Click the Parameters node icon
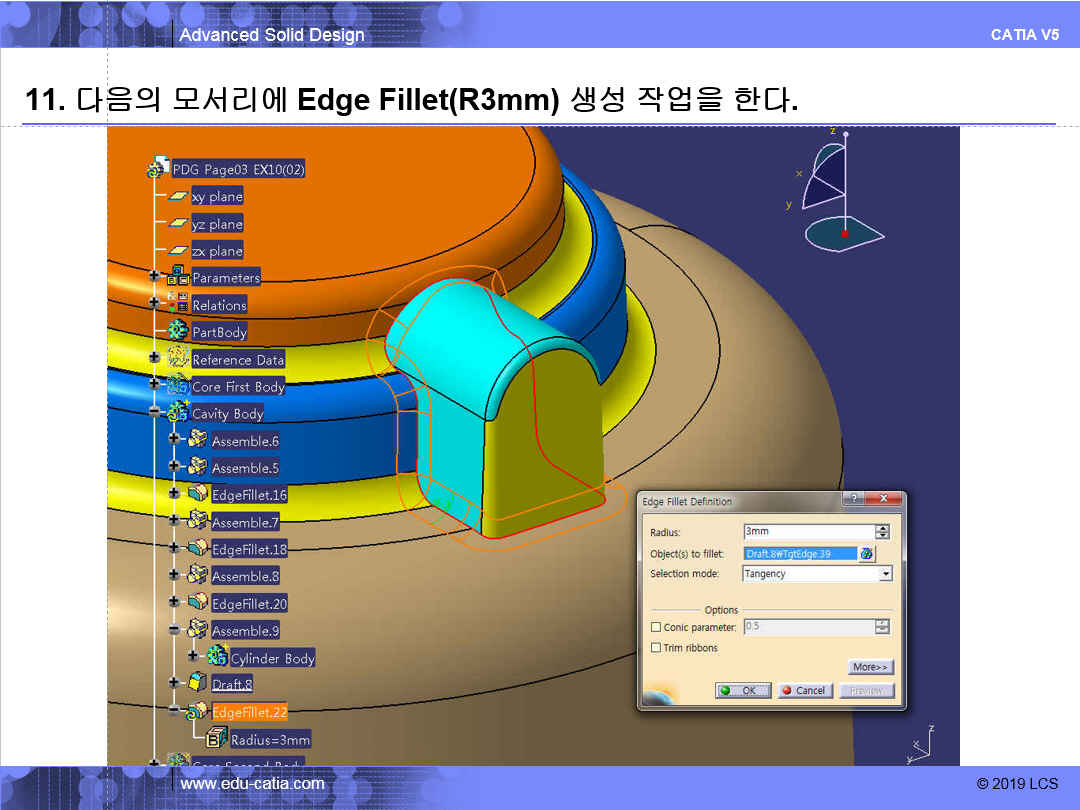Screen dimensions: 1080x810 point(178,277)
